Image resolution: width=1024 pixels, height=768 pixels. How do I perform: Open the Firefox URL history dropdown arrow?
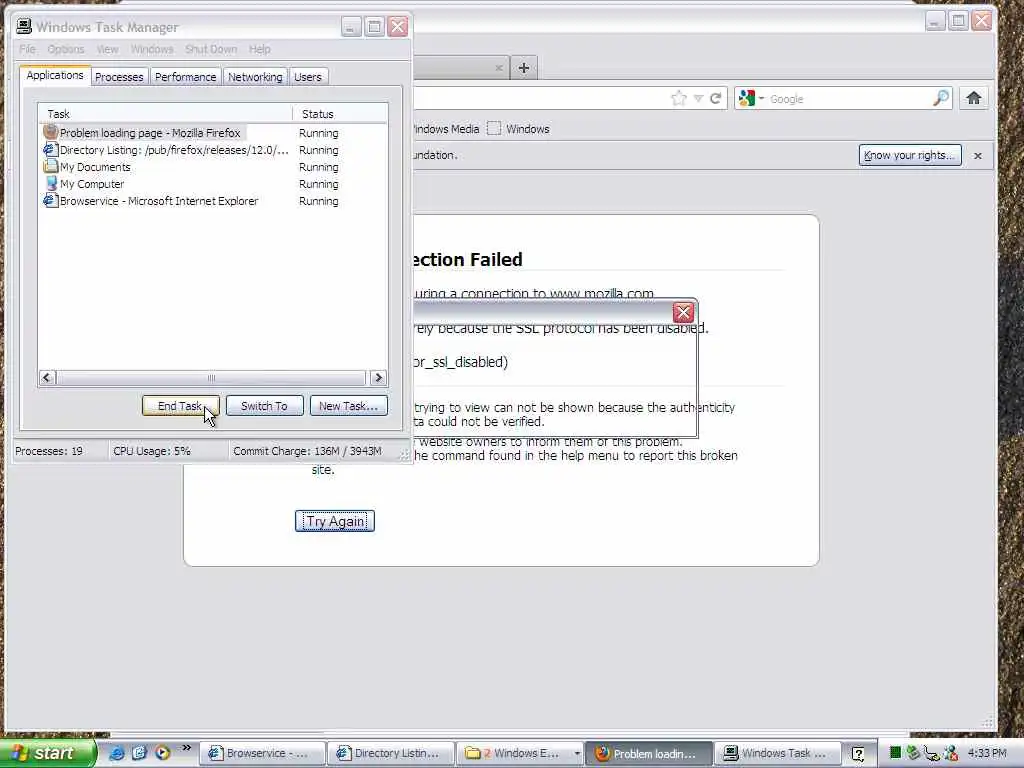pyautogui.click(x=698, y=99)
